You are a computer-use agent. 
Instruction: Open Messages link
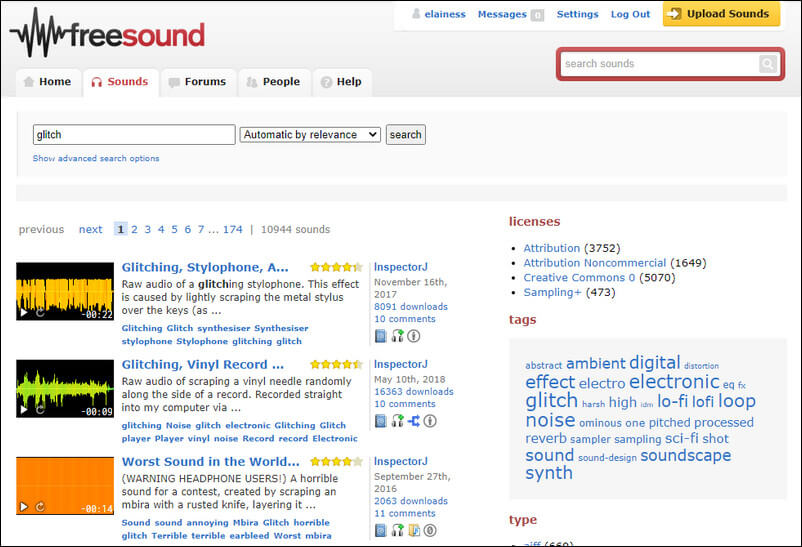[502, 14]
